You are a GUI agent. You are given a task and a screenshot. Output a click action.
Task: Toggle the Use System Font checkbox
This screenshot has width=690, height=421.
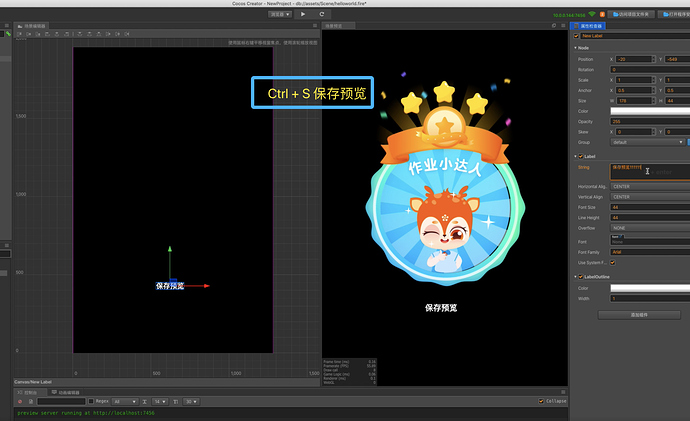click(x=613, y=263)
